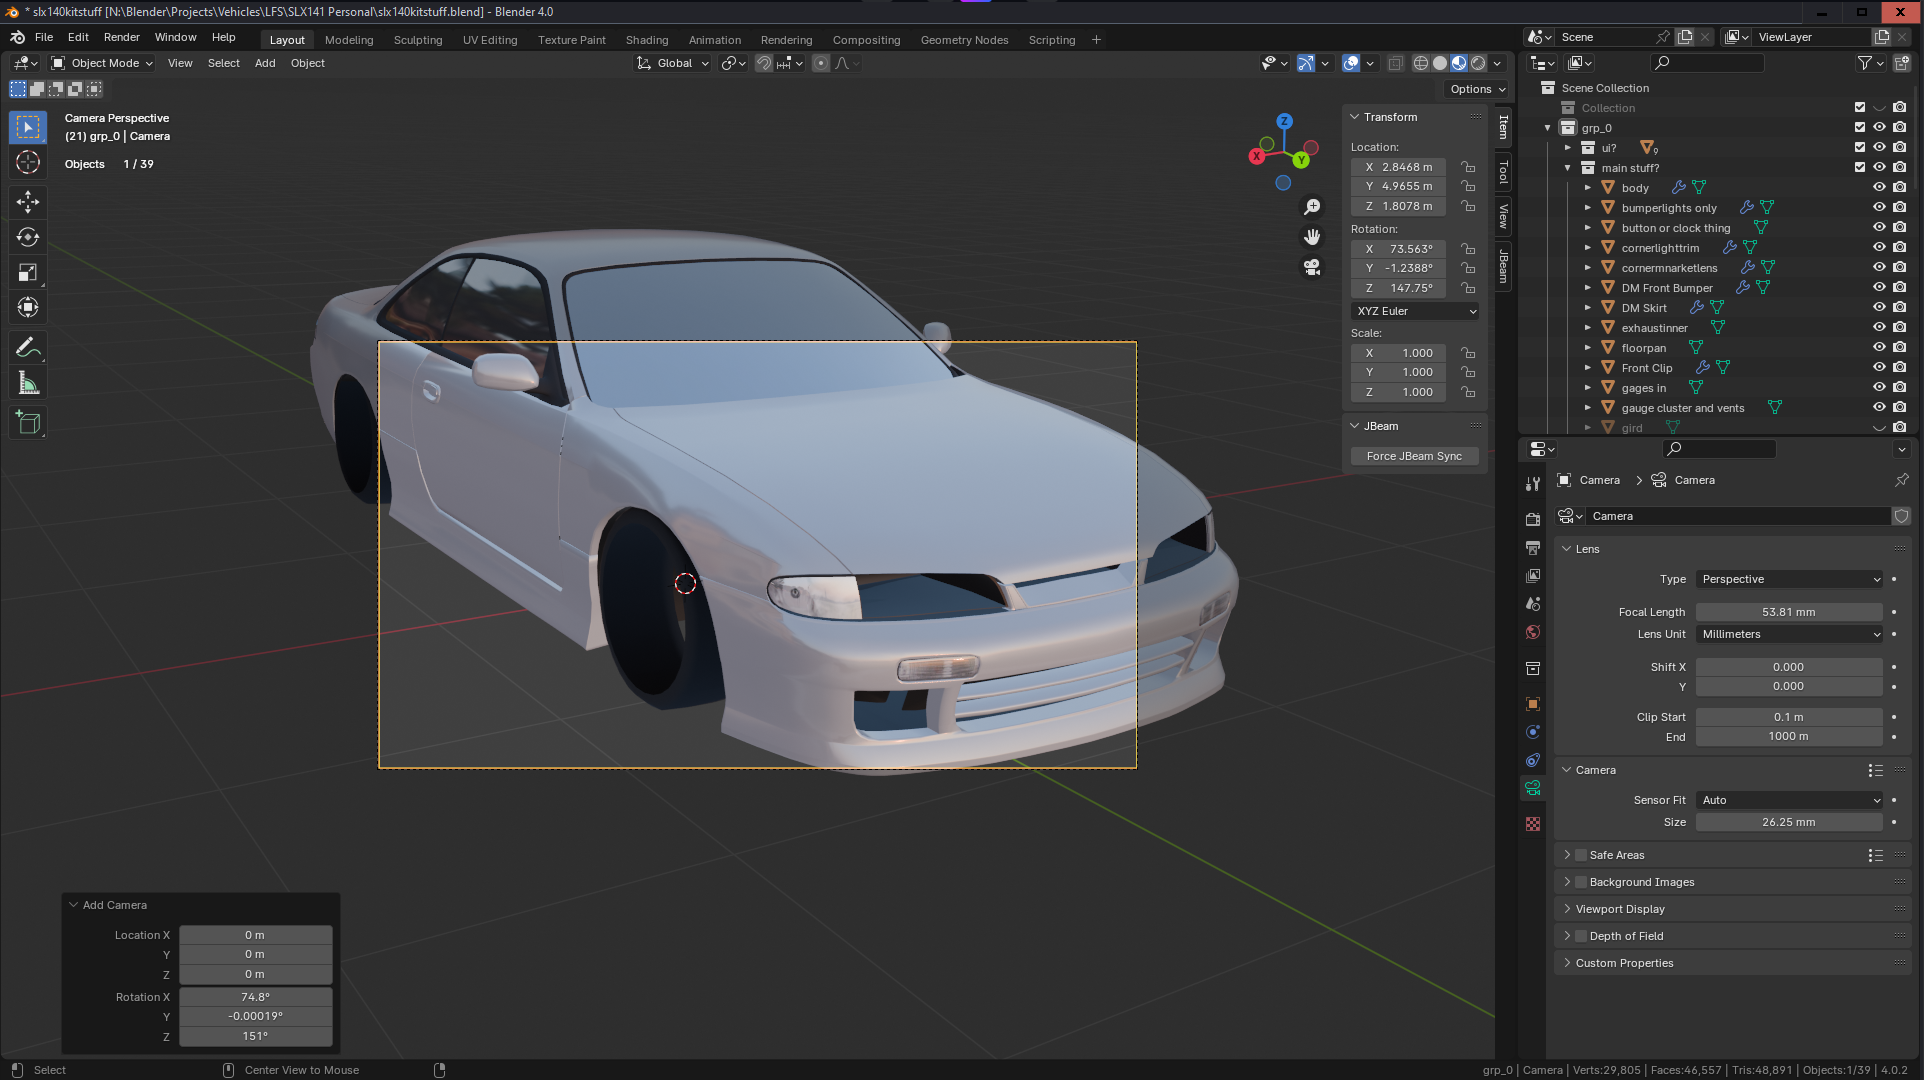Enable the Safe Areas checkbox
Viewport: 1924px width, 1080px height.
pos(1581,855)
